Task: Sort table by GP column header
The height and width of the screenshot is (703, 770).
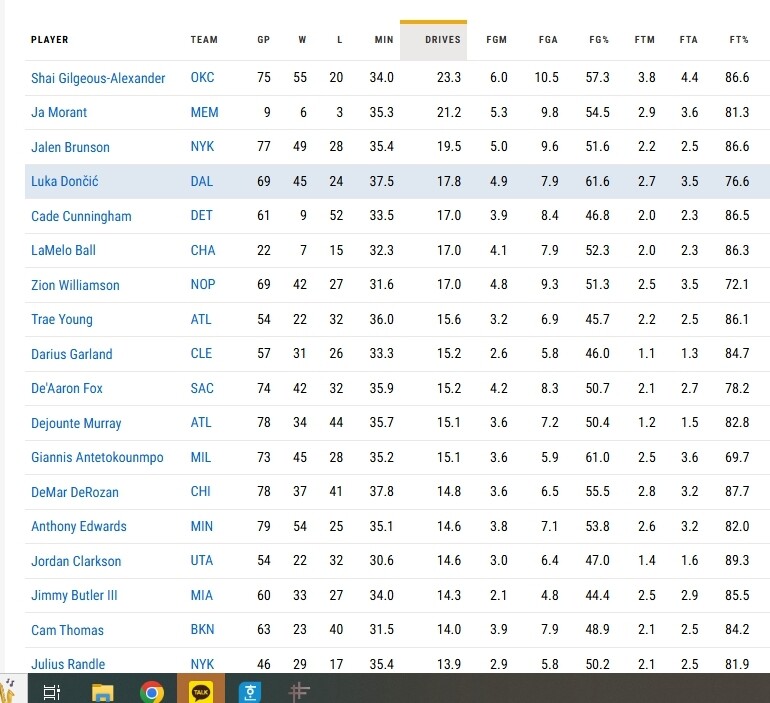Action: (264, 40)
